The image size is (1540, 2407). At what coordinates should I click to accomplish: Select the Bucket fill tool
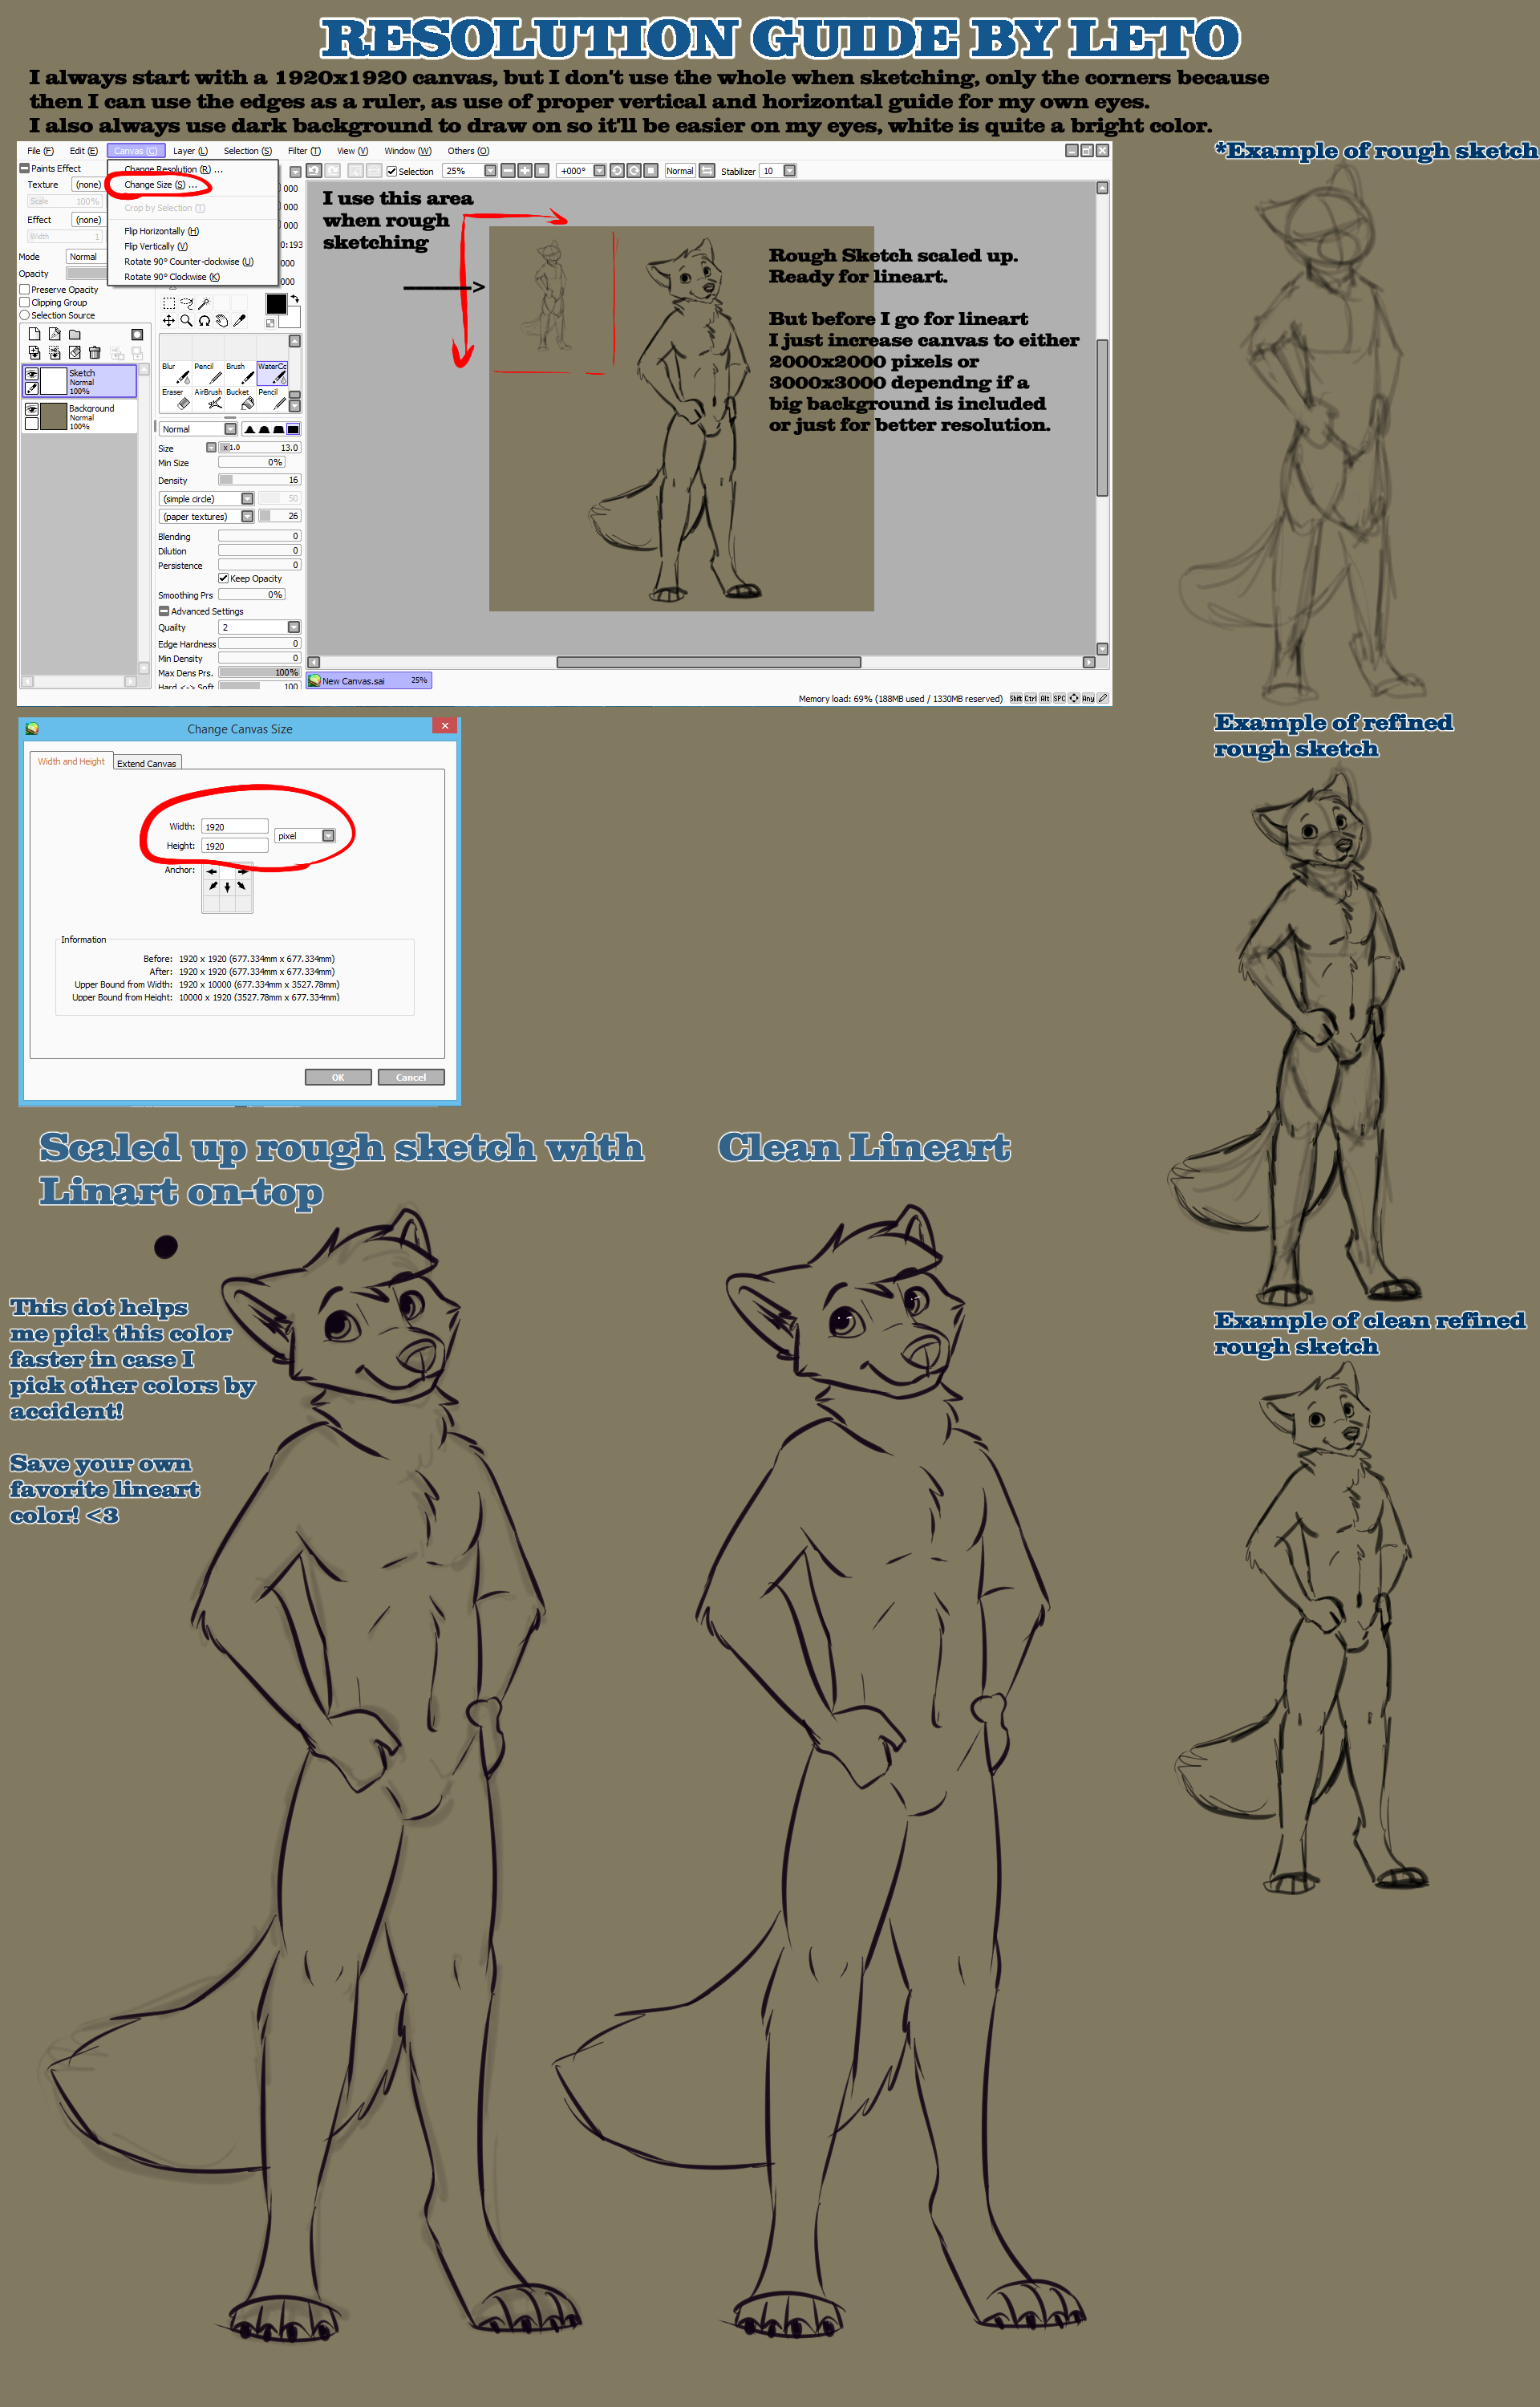coord(241,399)
